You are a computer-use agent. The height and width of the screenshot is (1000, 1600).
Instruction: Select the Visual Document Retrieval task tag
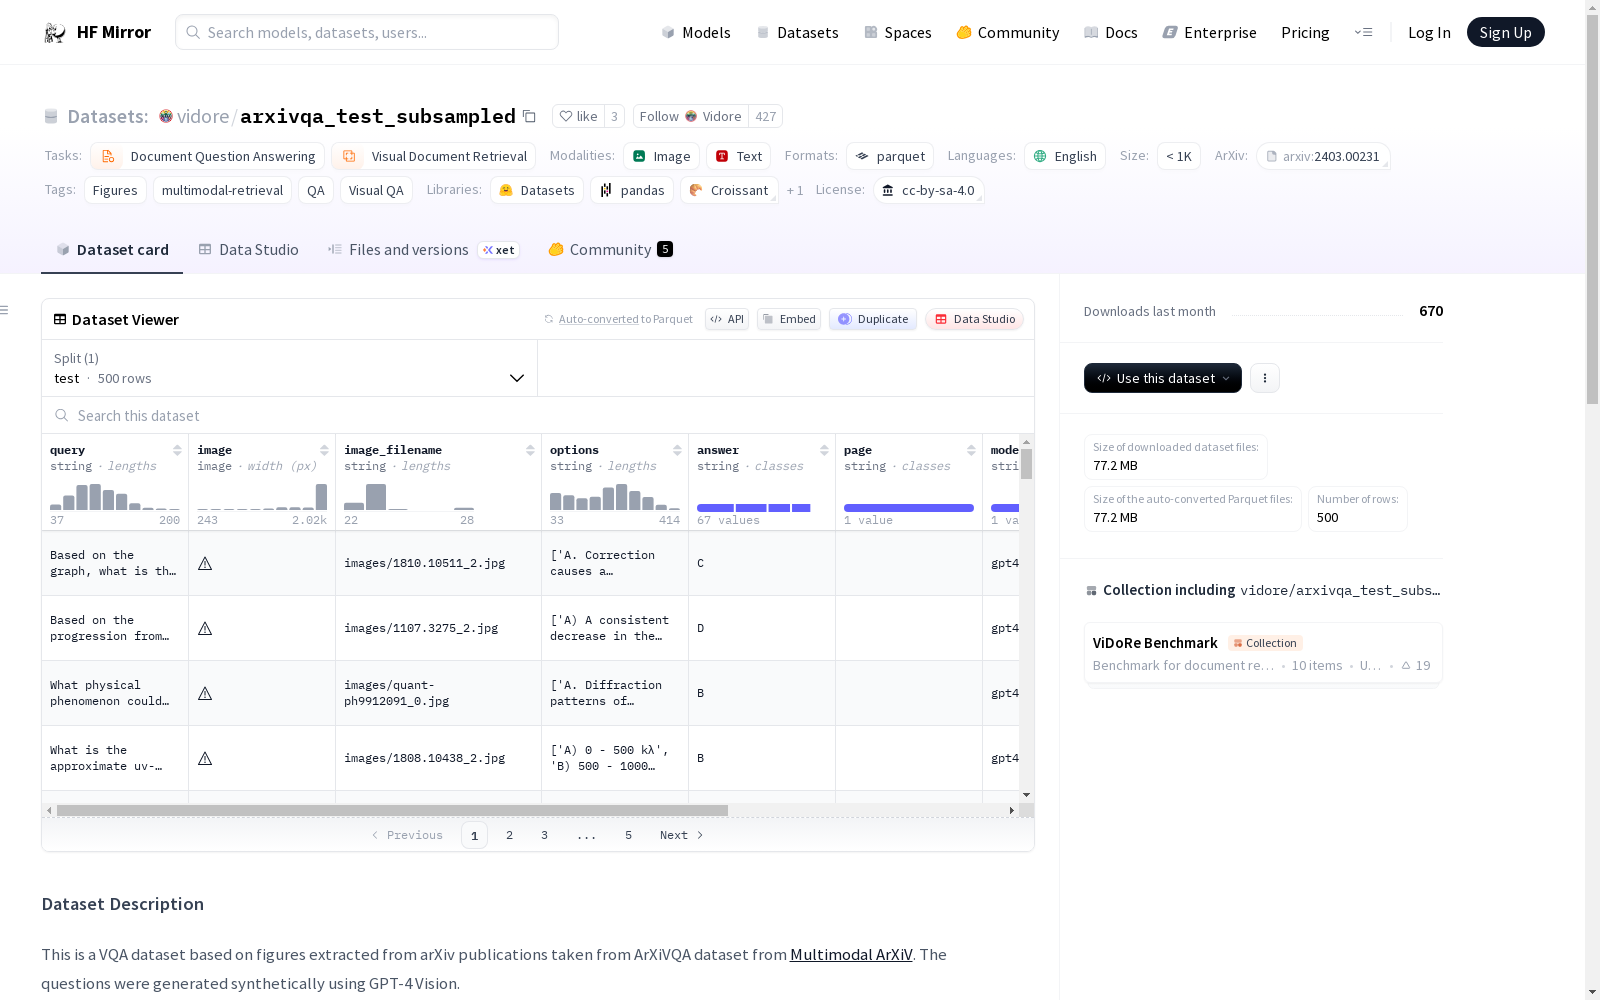coord(434,157)
